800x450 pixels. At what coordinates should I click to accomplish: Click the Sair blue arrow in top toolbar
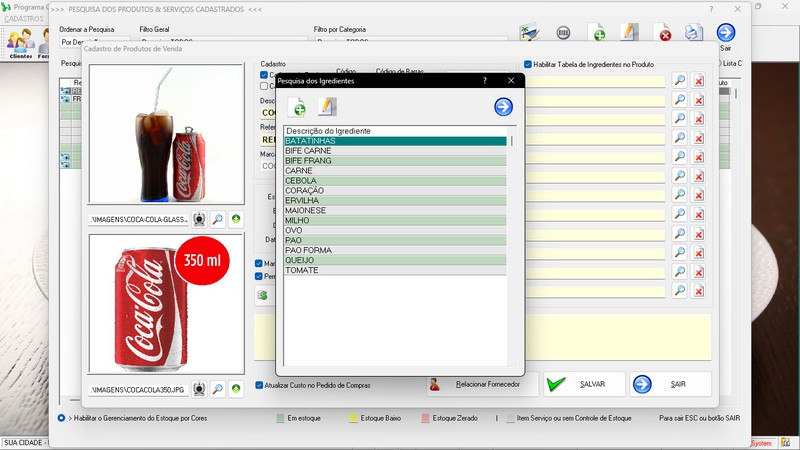pos(726,32)
